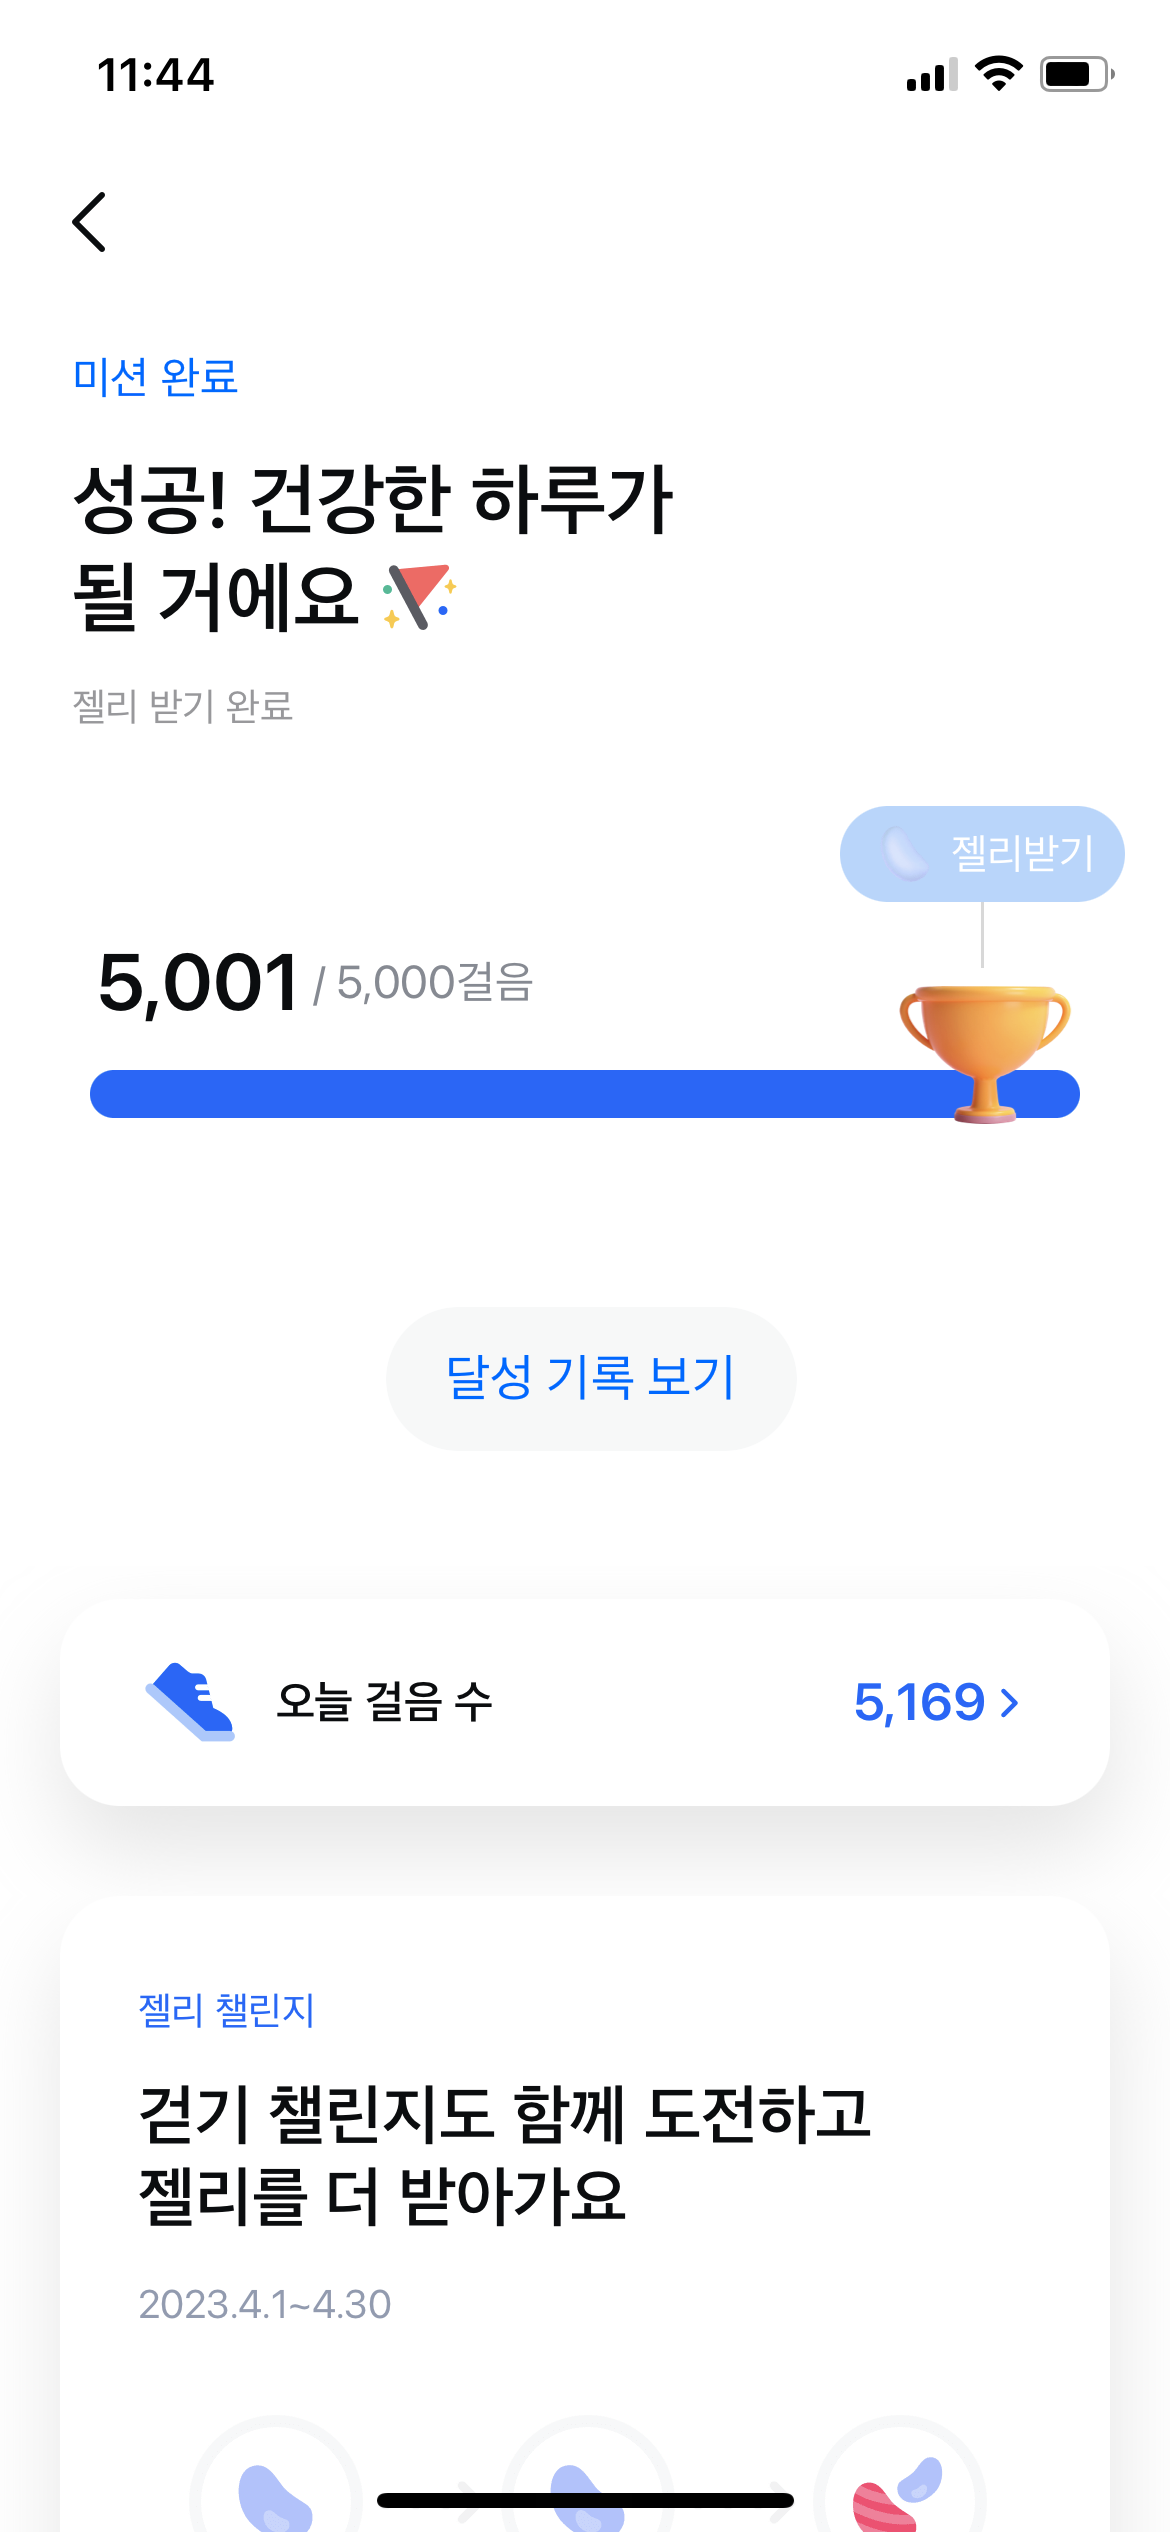Tap the 젤리받기 button

click(982, 854)
